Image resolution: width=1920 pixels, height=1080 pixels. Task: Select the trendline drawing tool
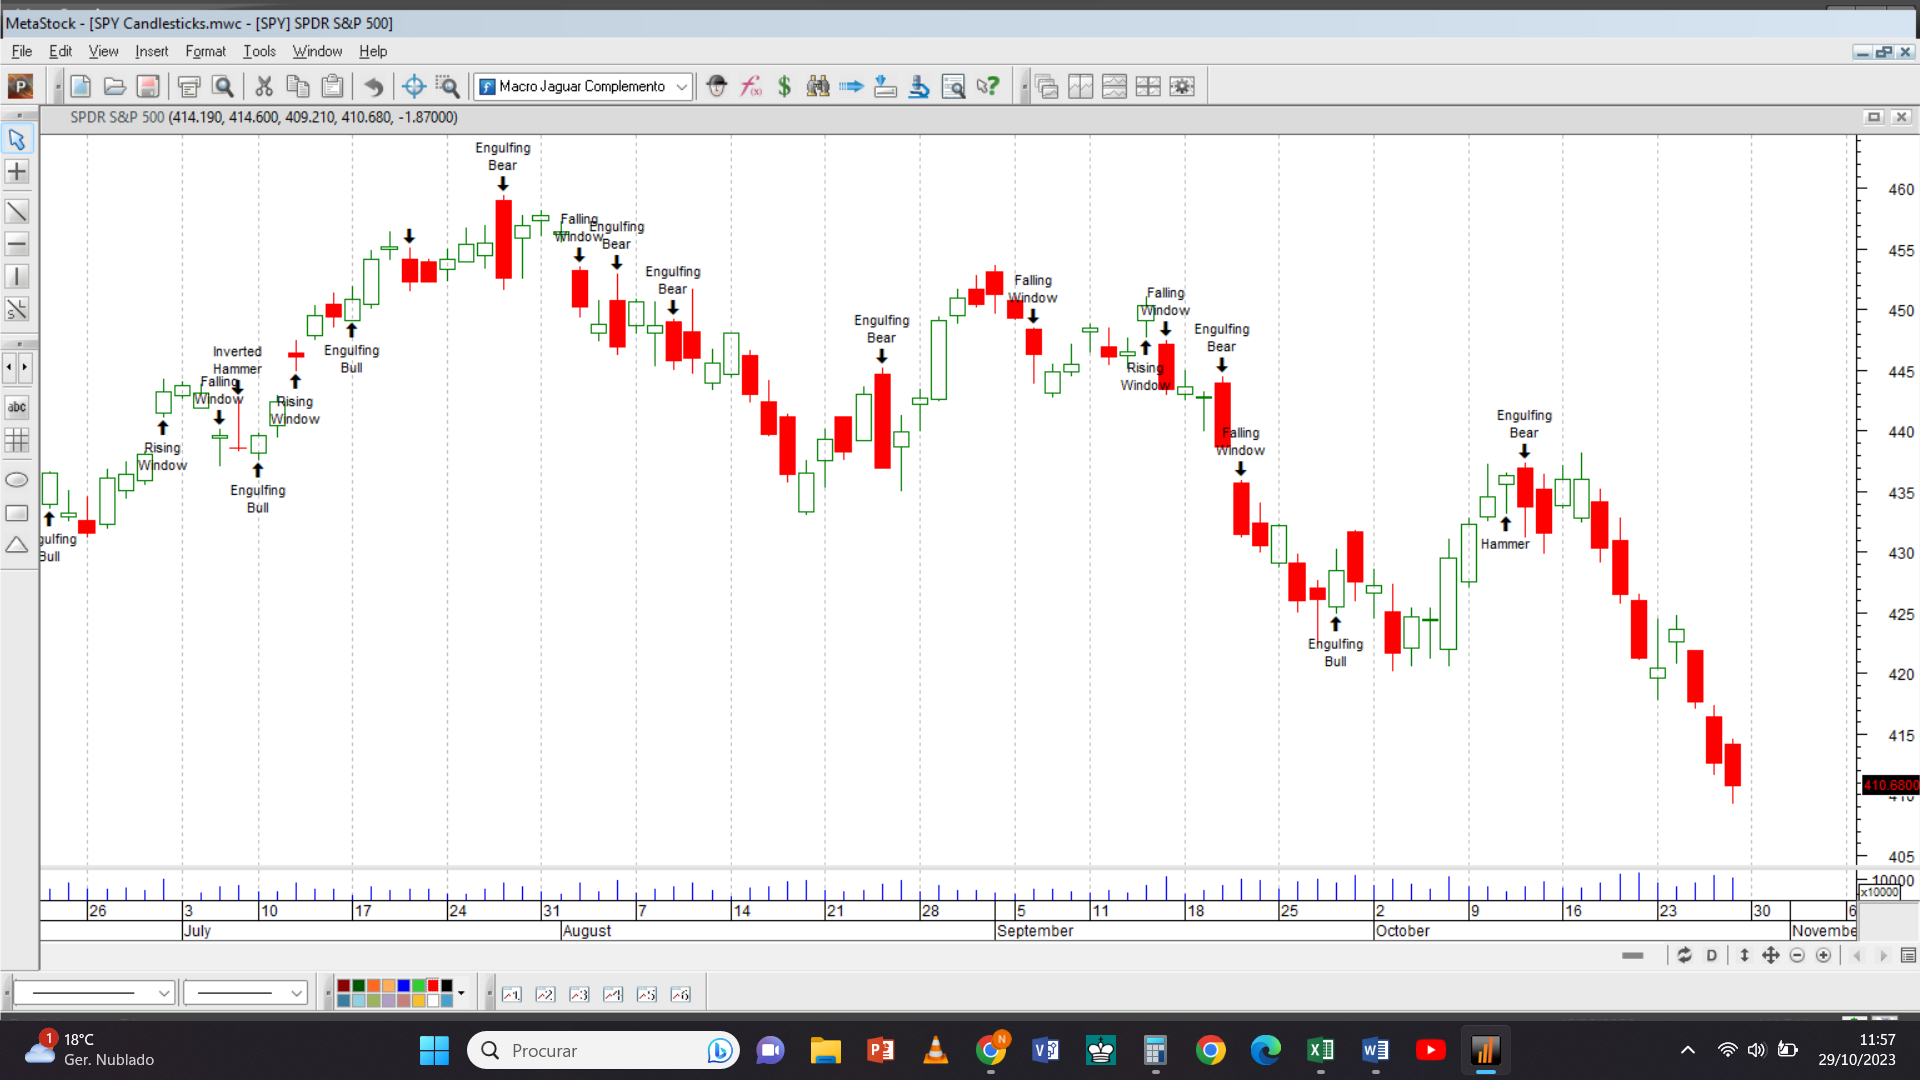17,211
